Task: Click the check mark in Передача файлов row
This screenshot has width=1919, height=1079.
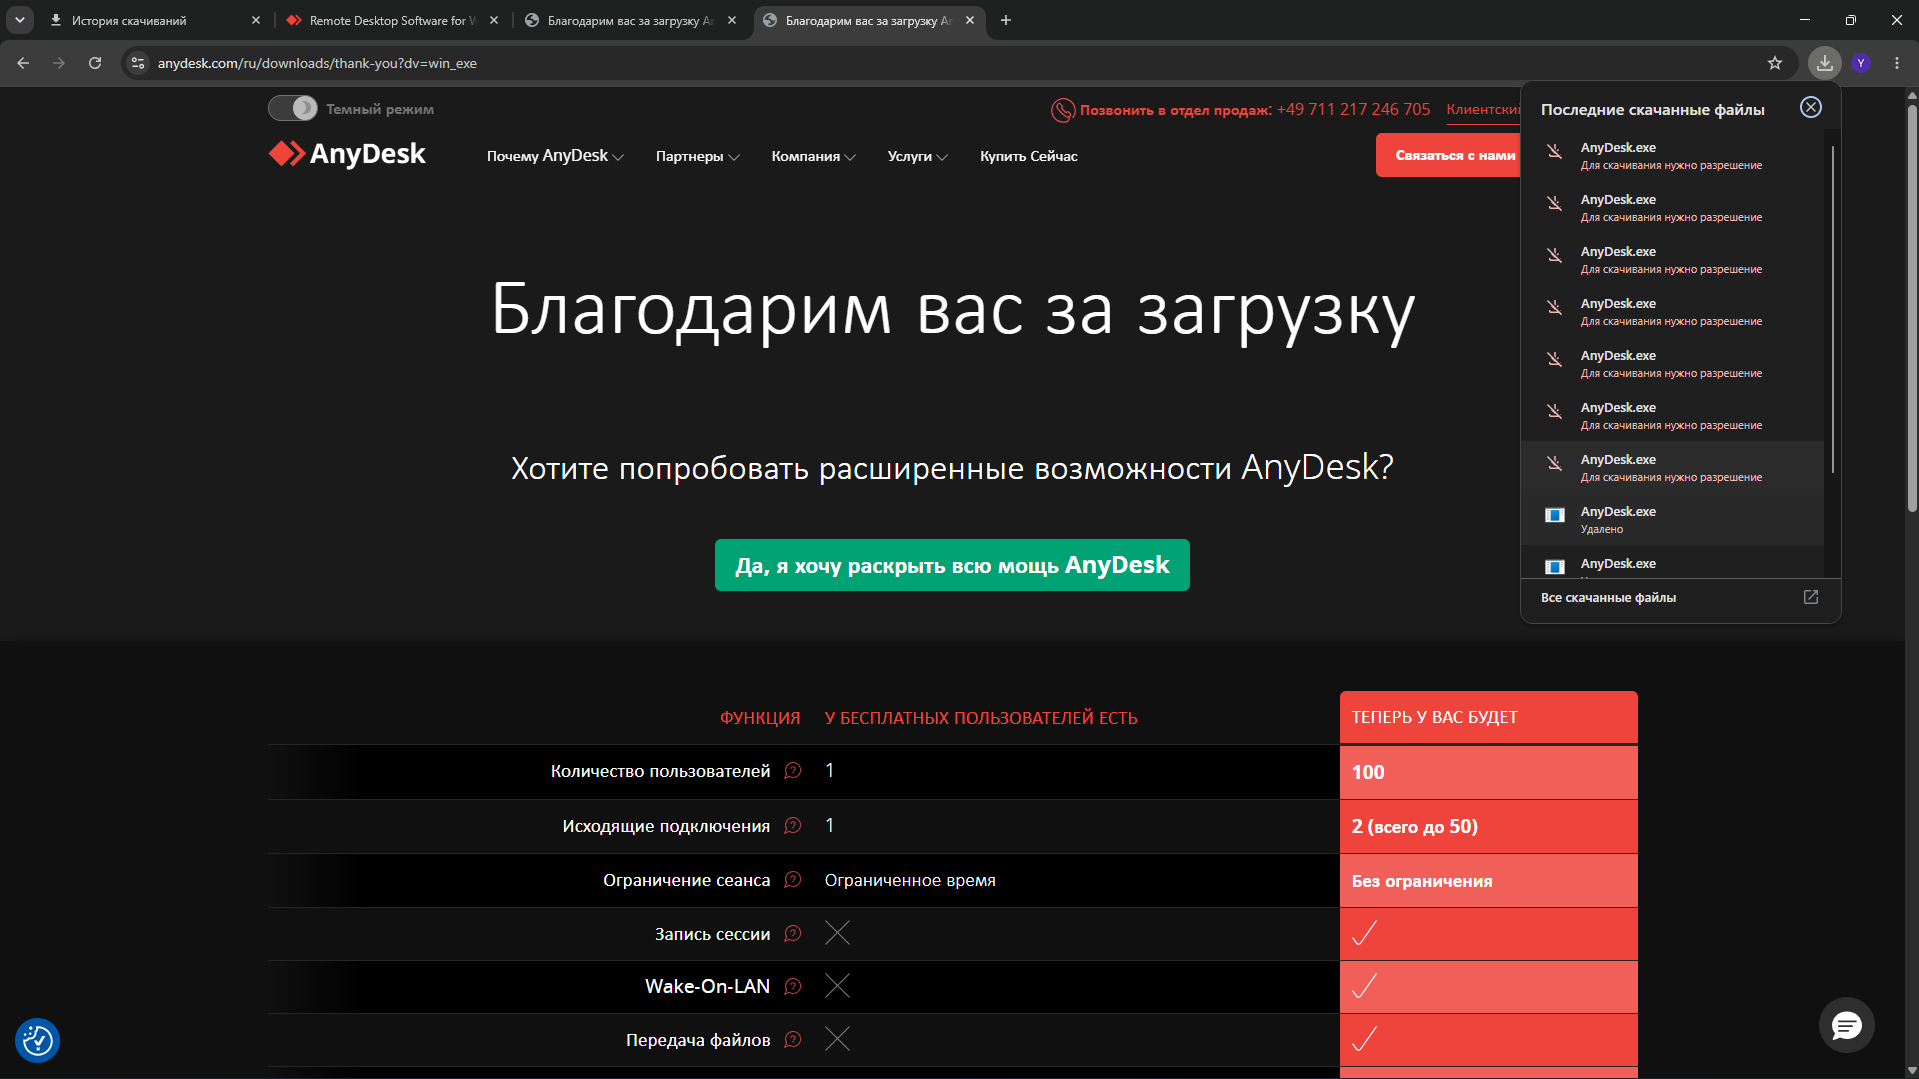Action: 1364,1039
